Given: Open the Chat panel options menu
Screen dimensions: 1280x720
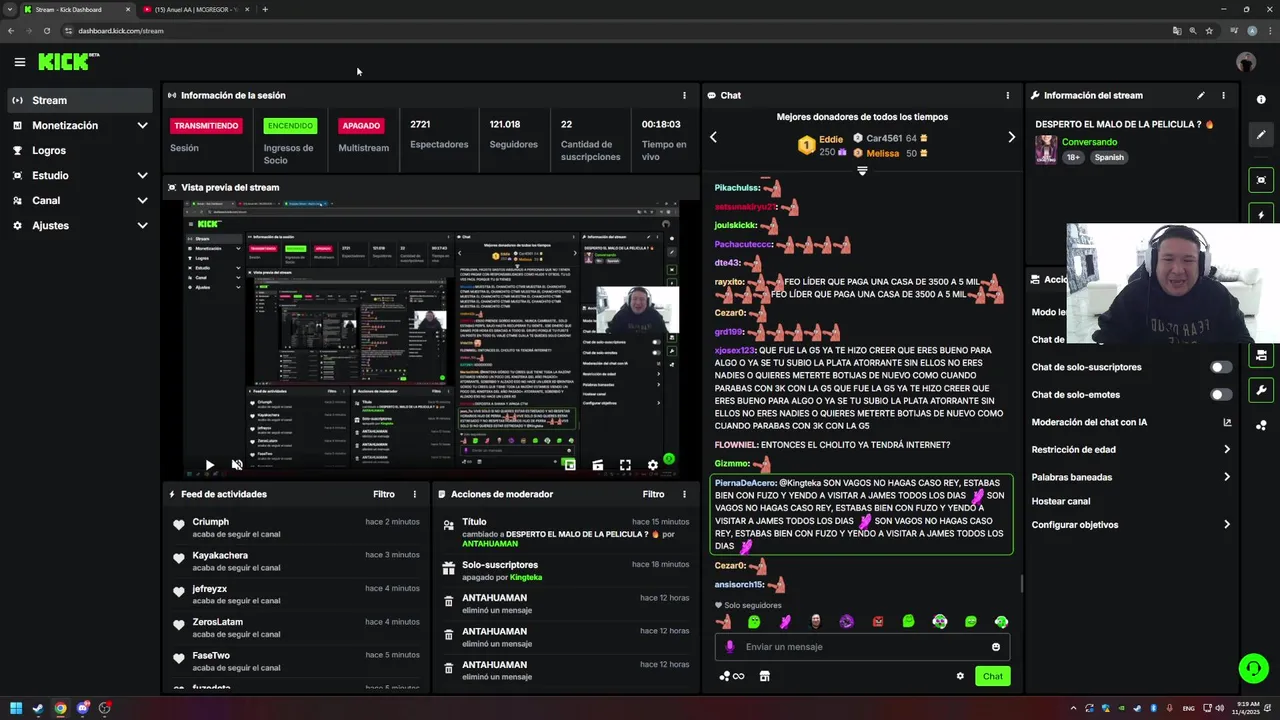Looking at the screenshot, I should pyautogui.click(x=1007, y=95).
